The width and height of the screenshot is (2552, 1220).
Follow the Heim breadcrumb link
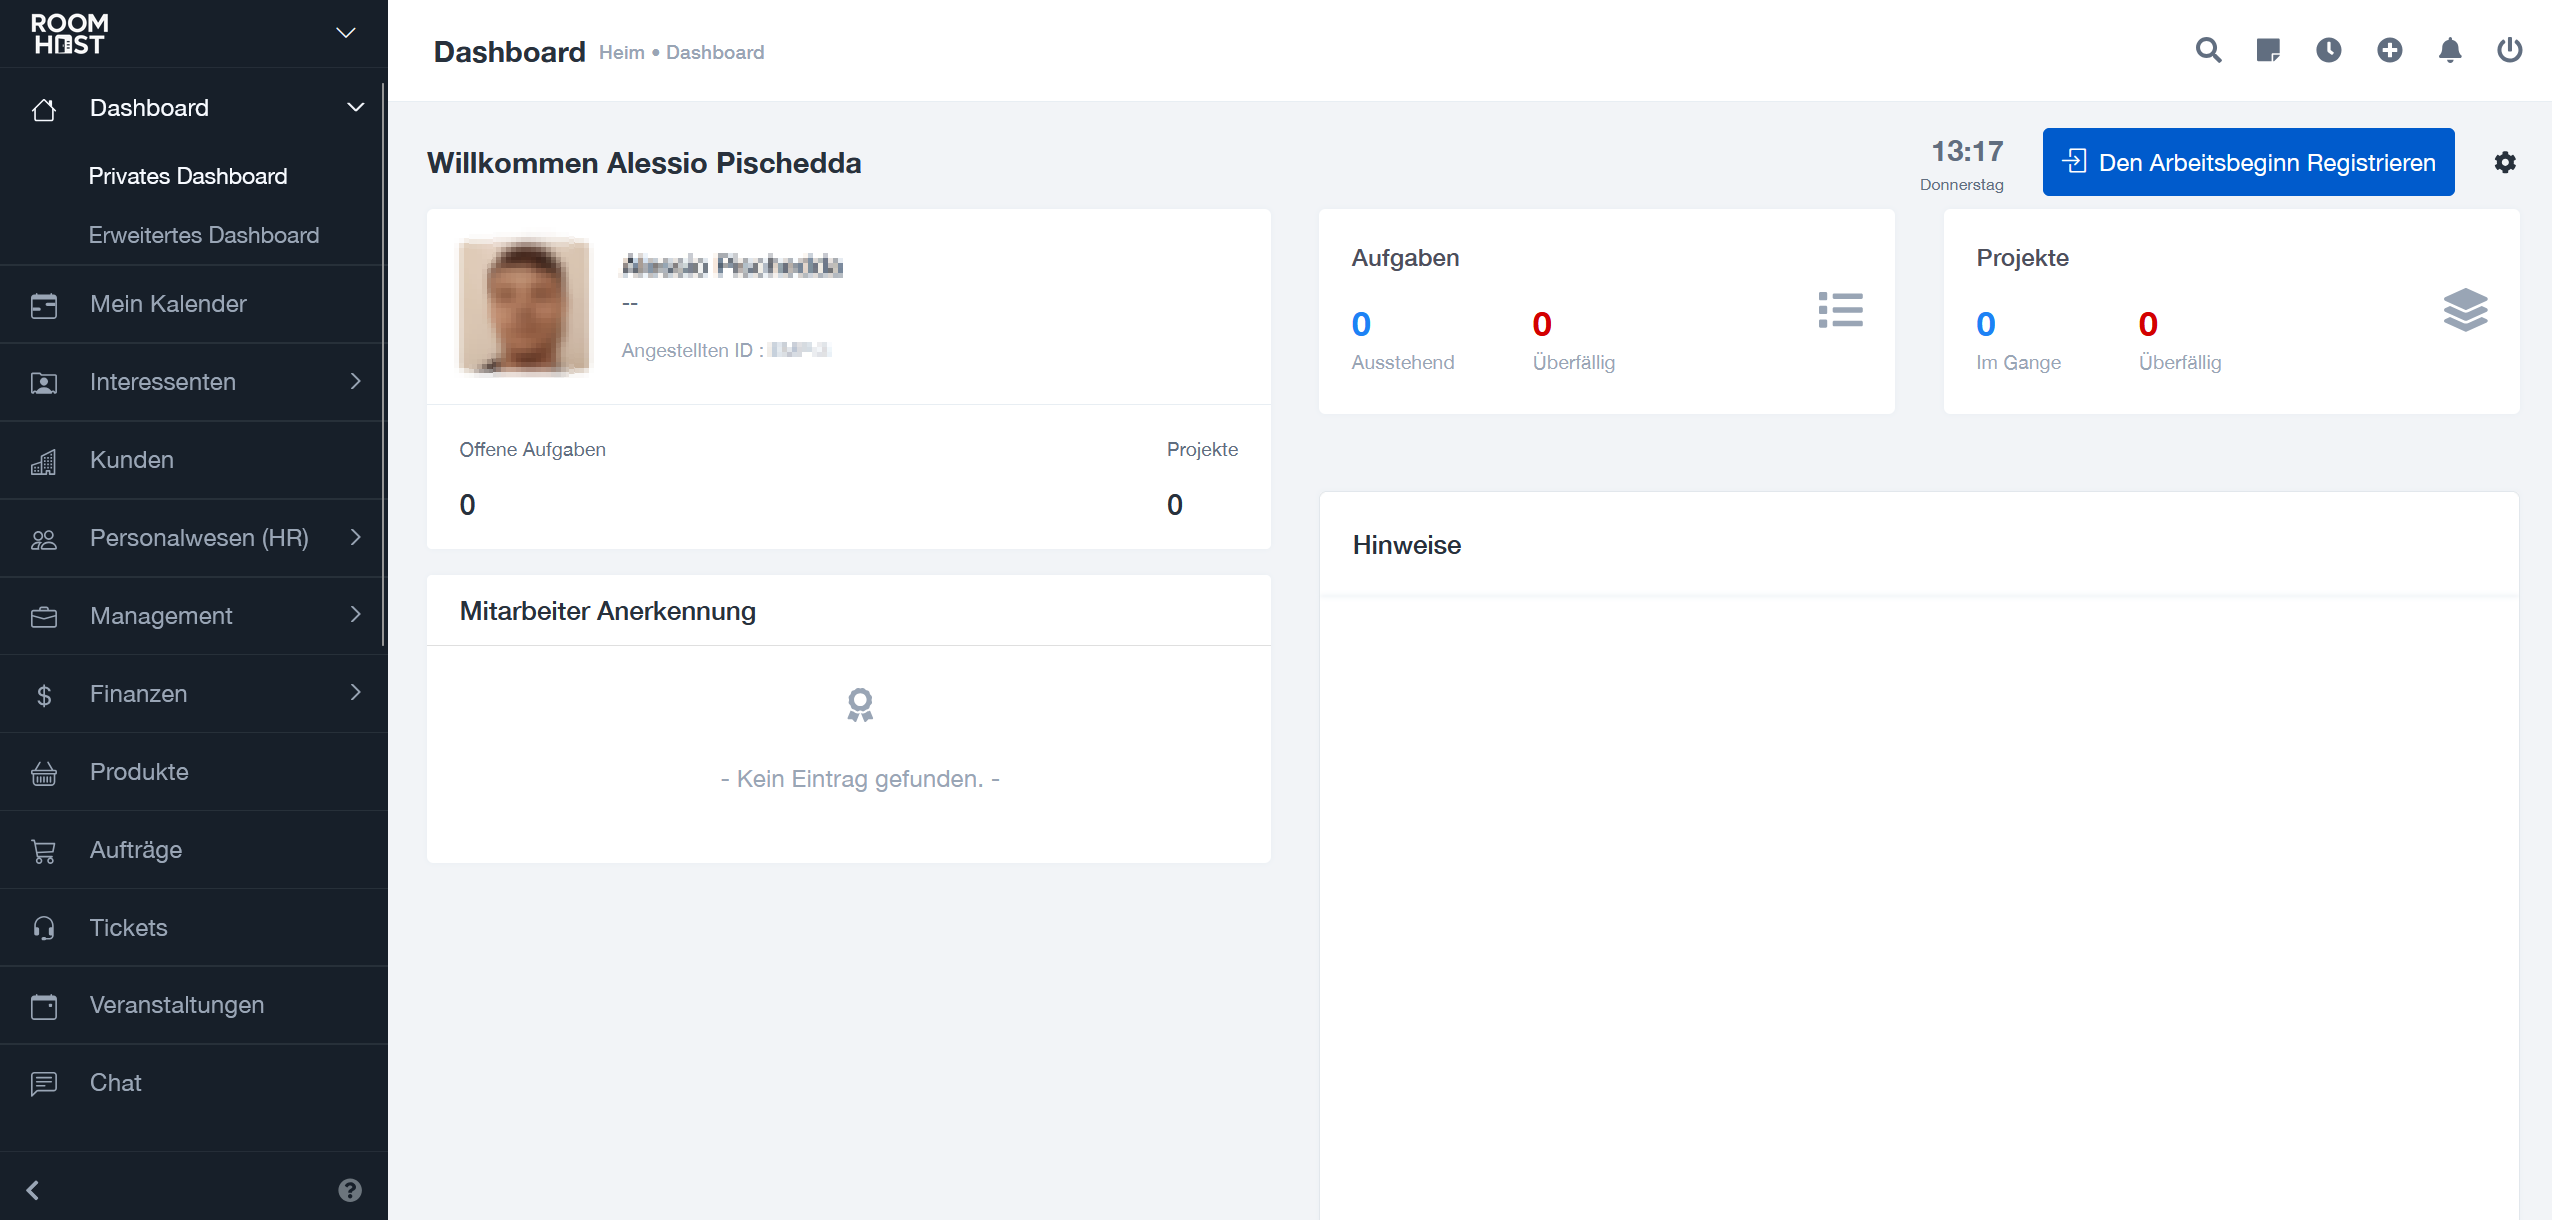621,52
